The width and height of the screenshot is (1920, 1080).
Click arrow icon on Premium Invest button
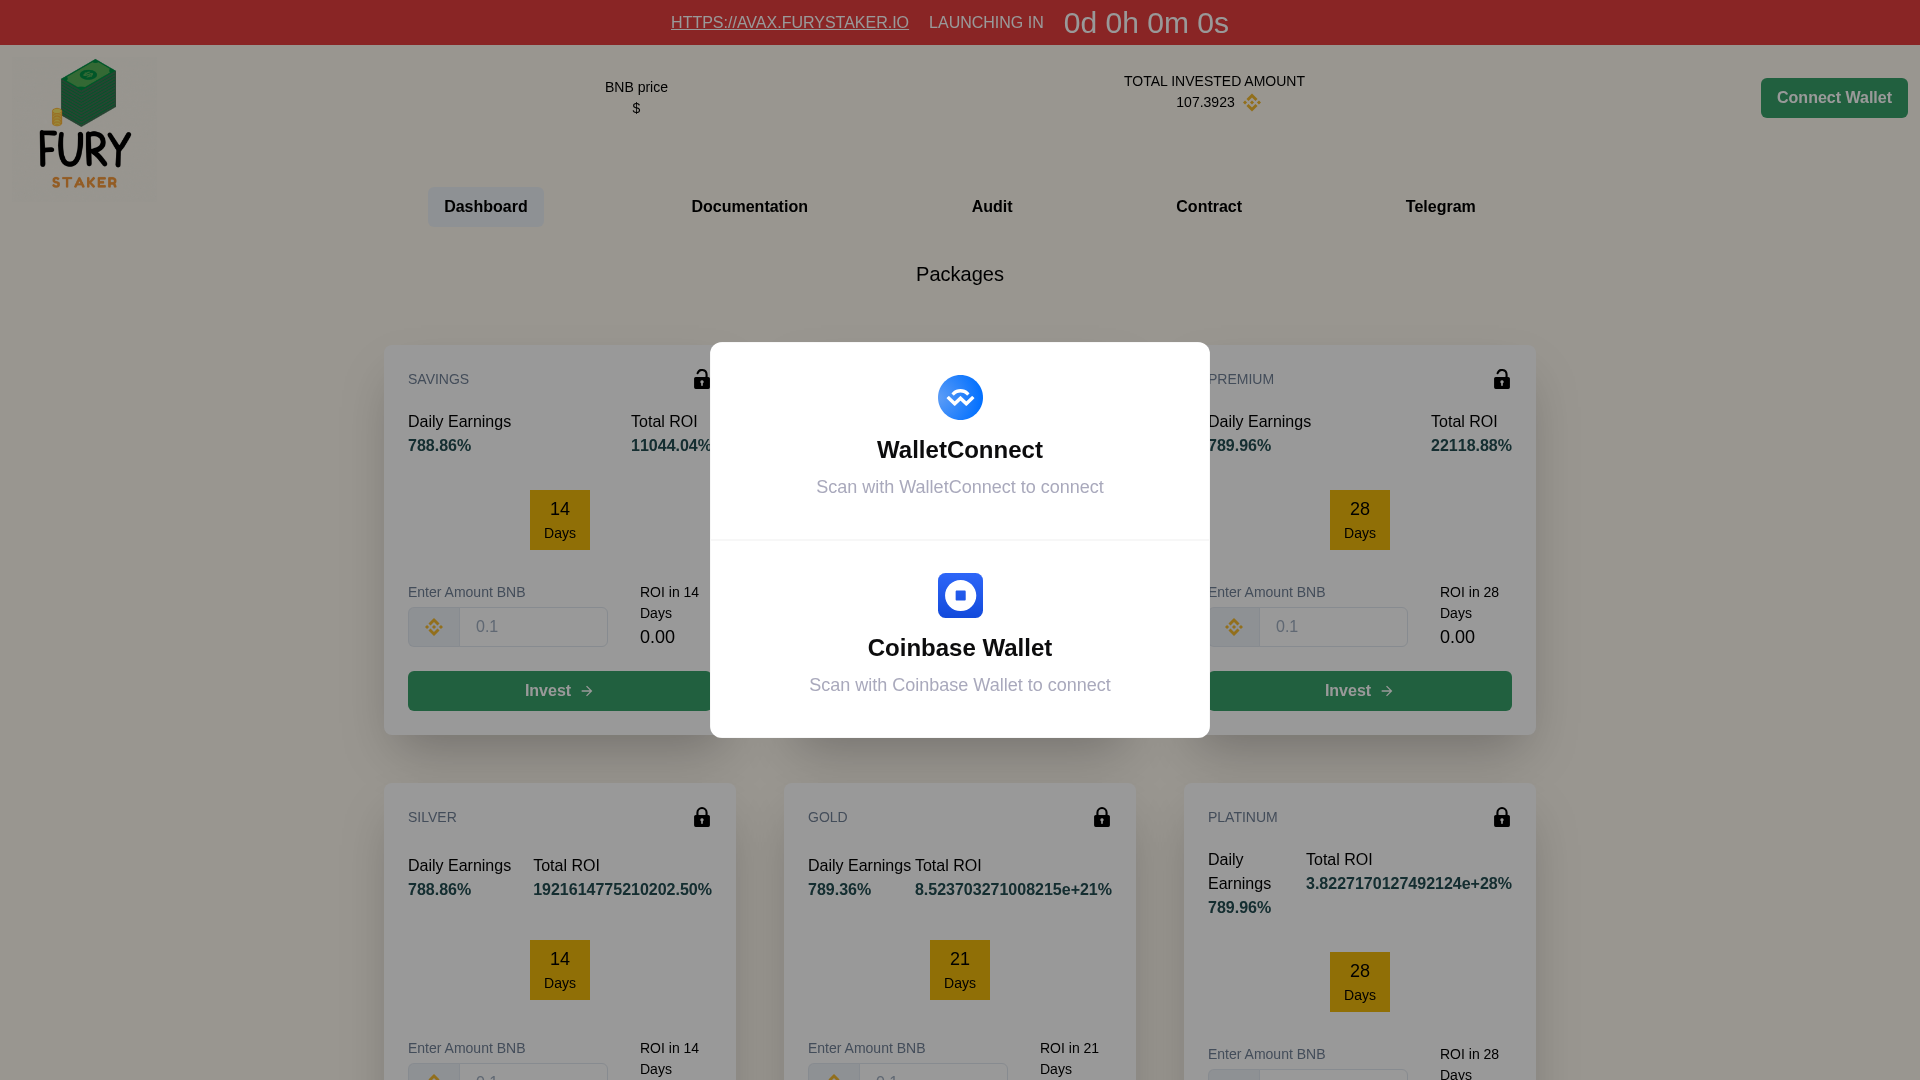point(1387,691)
